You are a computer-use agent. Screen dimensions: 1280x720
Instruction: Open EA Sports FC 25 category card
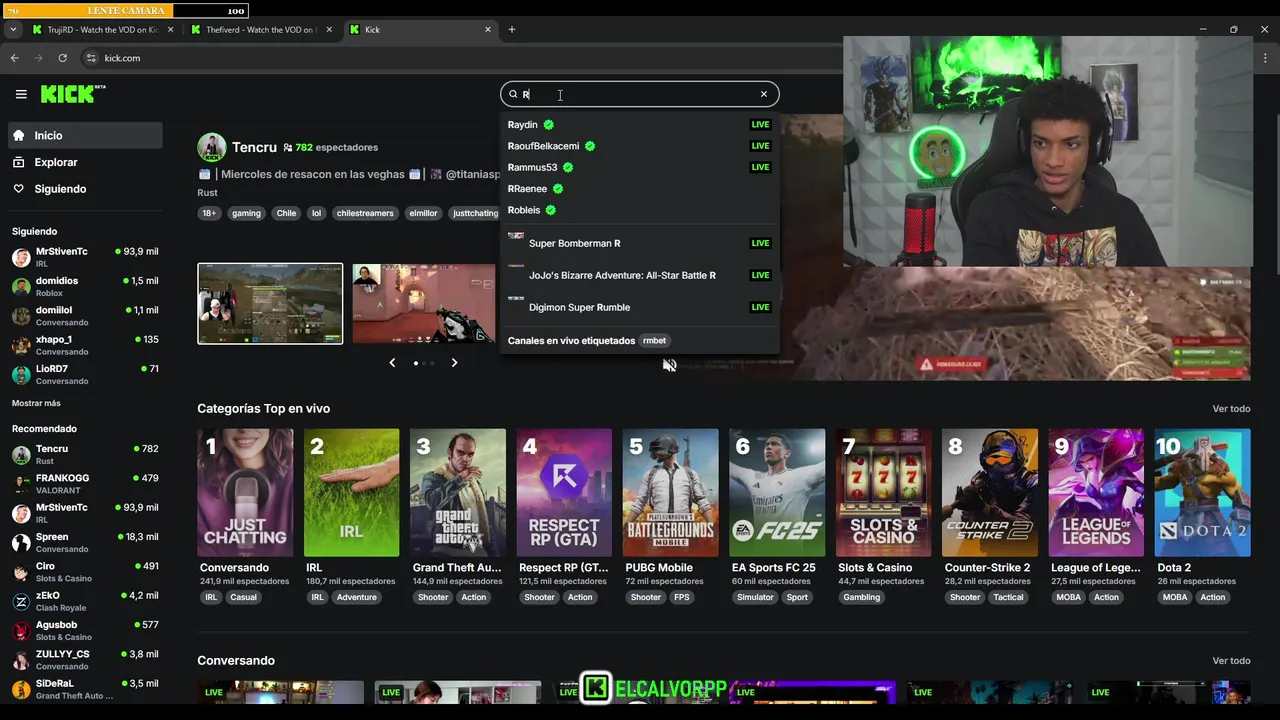pos(777,493)
